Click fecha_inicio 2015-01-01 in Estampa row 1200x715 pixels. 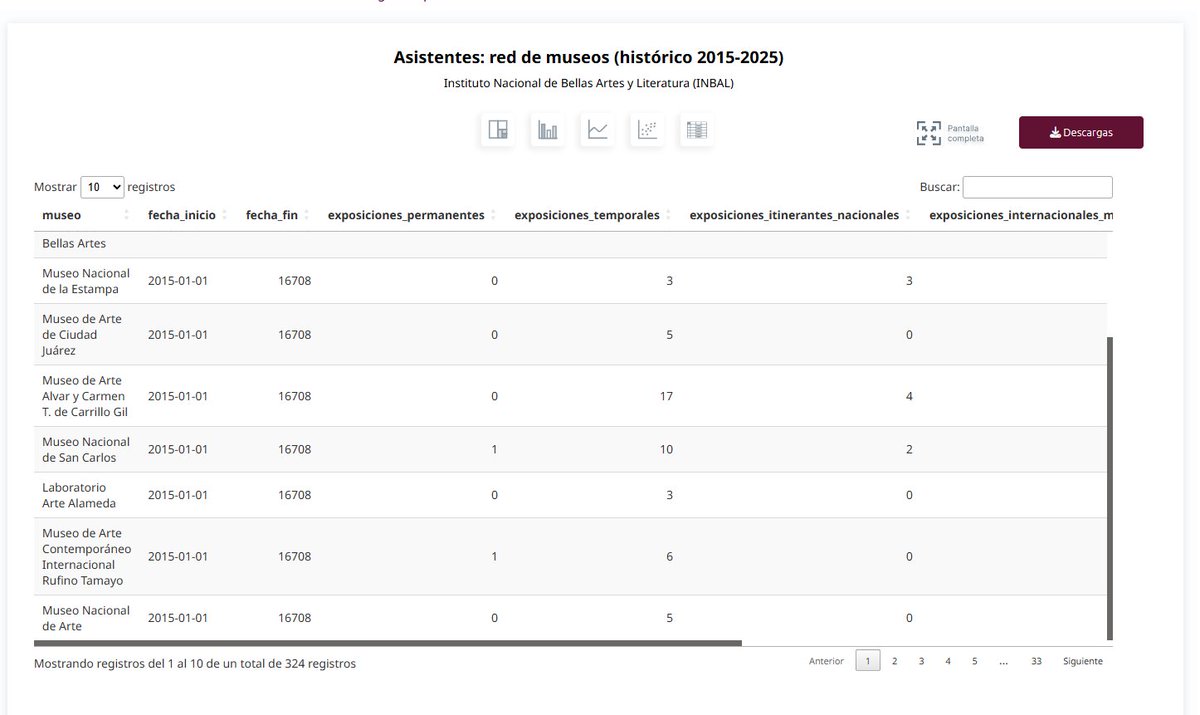[178, 281]
